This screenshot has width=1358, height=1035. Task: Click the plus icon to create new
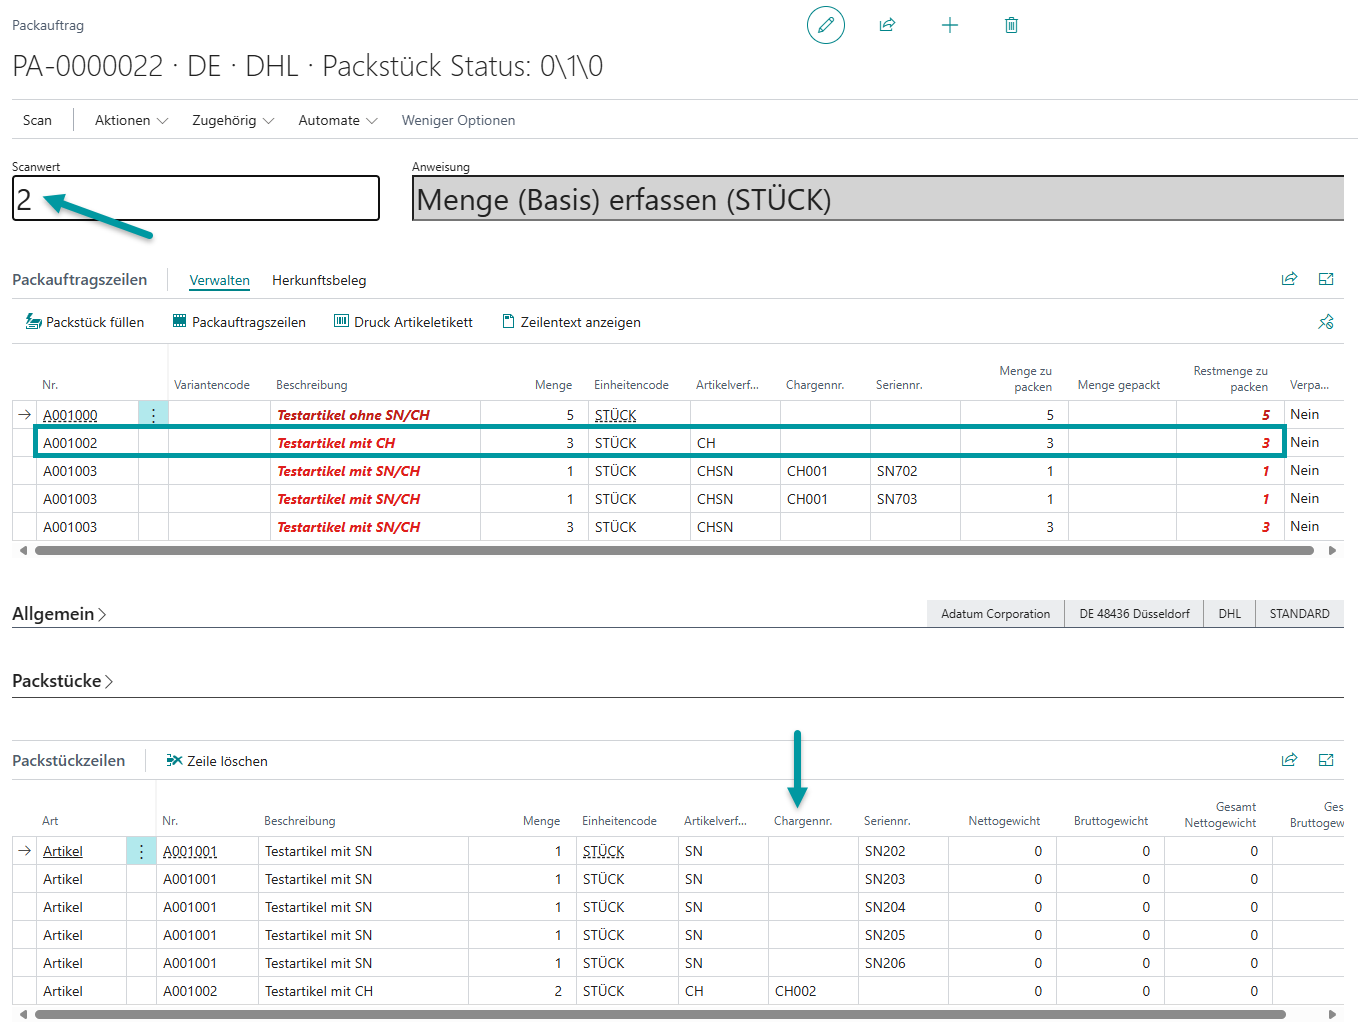(949, 25)
